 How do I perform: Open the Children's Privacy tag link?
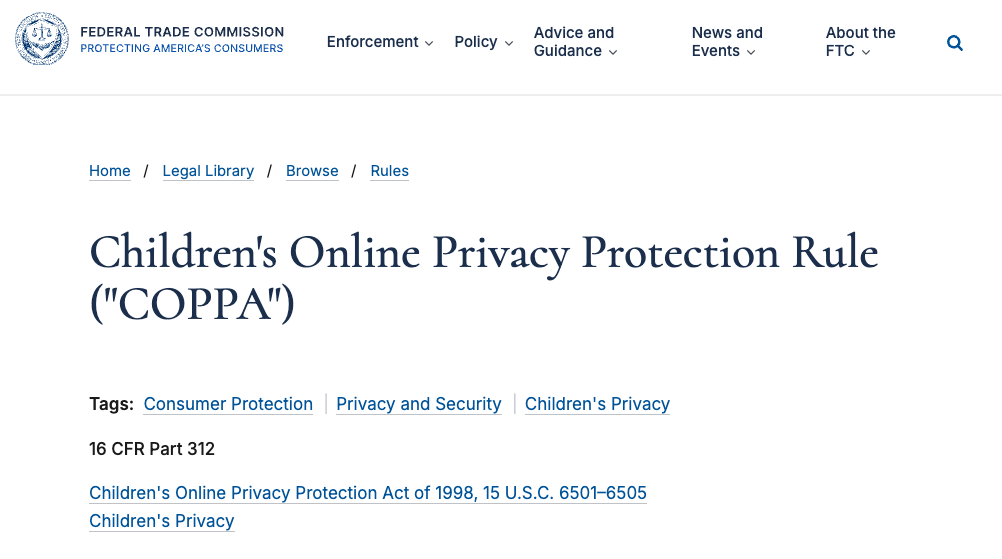click(x=597, y=404)
